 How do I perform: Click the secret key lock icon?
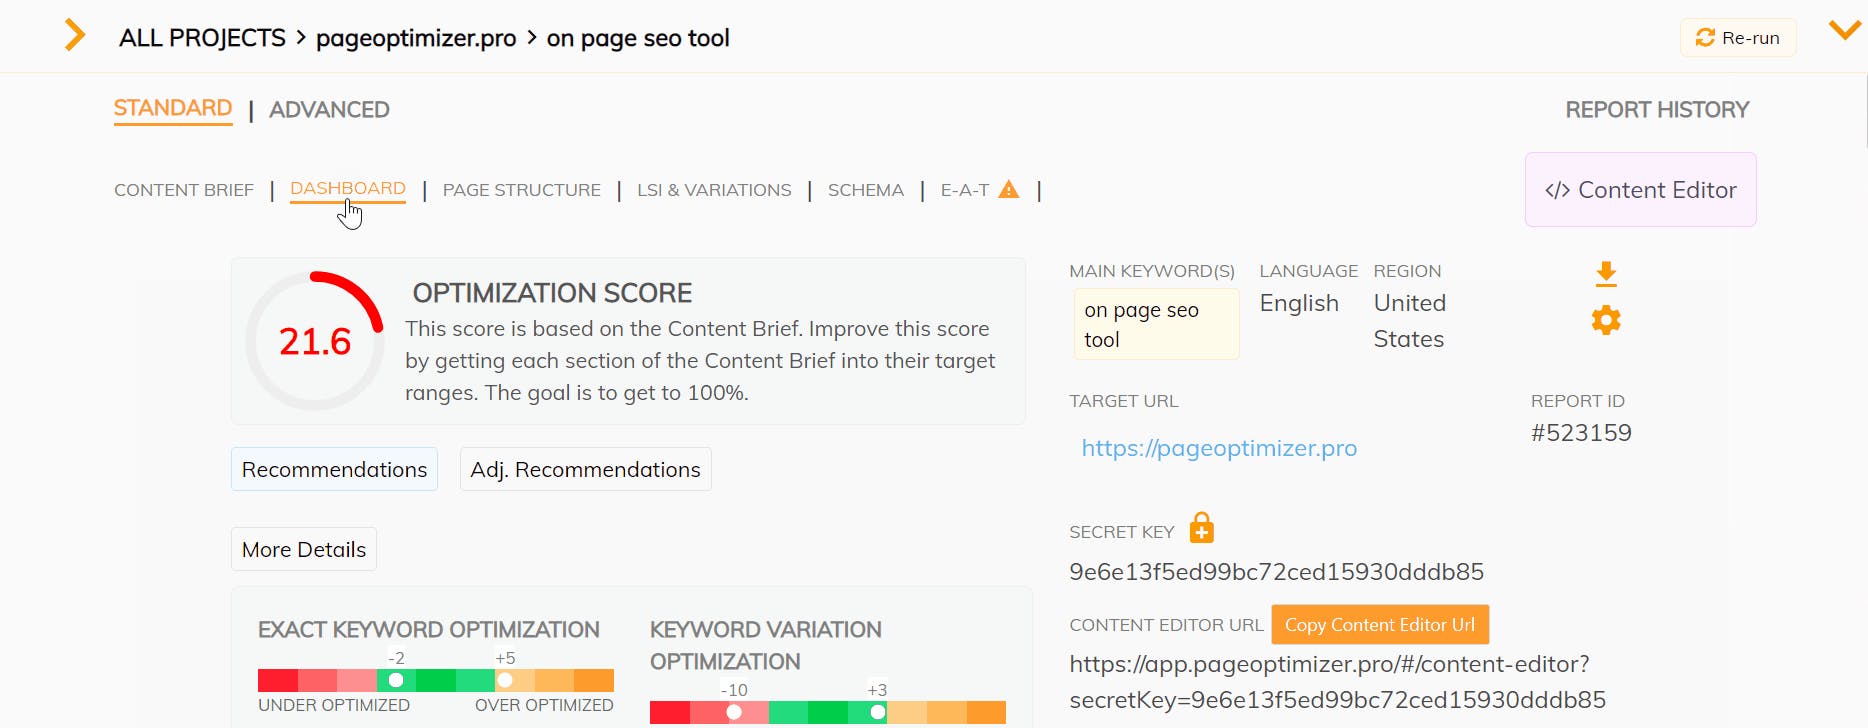(1202, 528)
